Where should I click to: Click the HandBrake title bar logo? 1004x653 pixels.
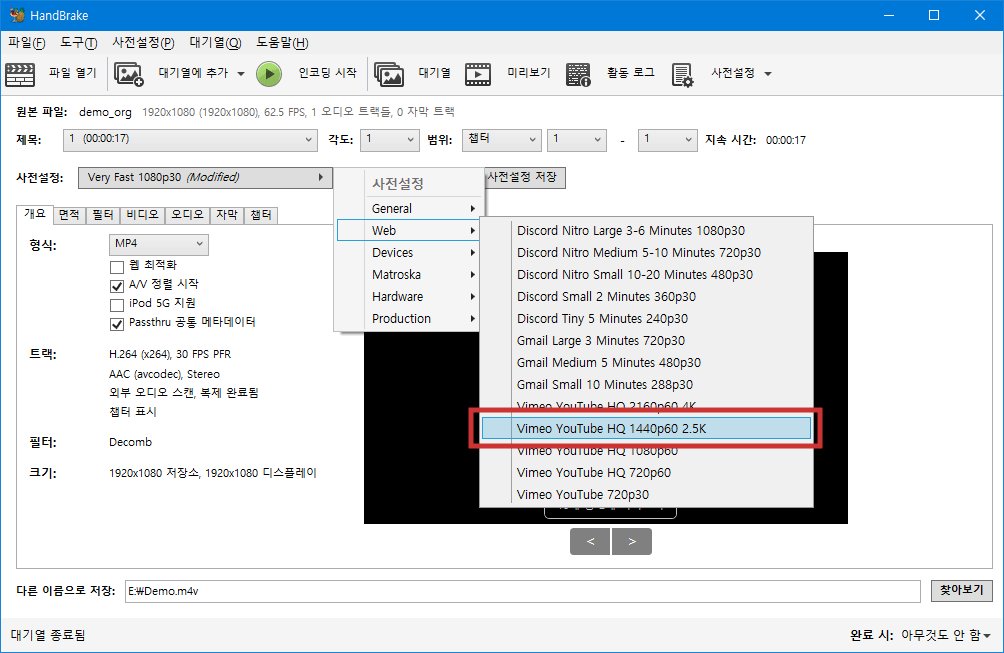coord(17,15)
